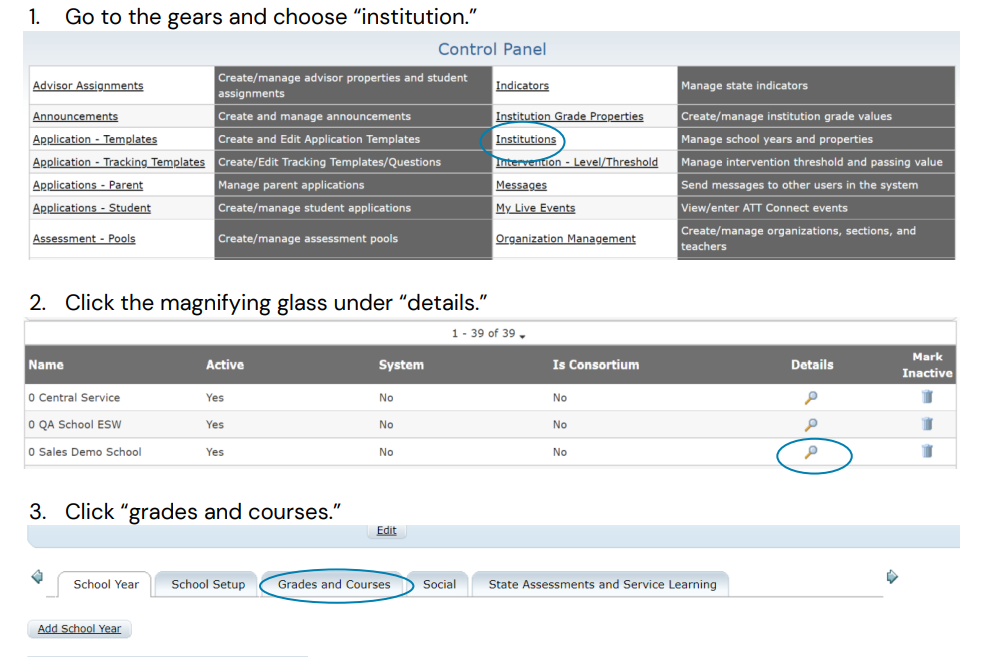This screenshot has height=667, width=1000.
Task: Open the Organization Management link
Action: click(566, 238)
